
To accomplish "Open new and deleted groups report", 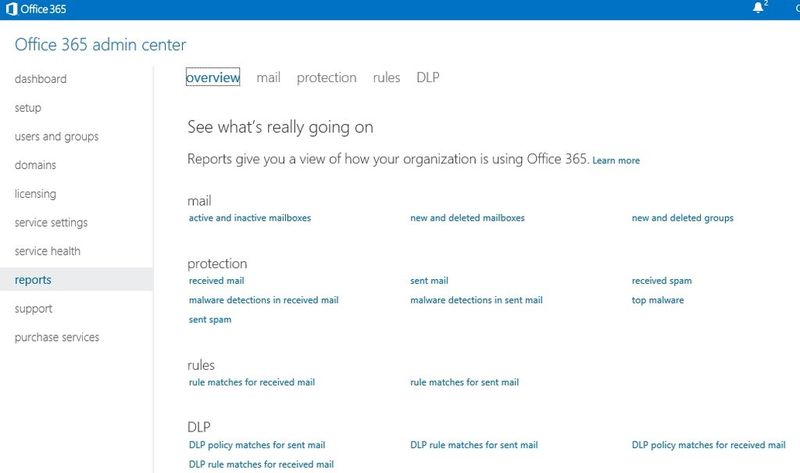I will (683, 218).
